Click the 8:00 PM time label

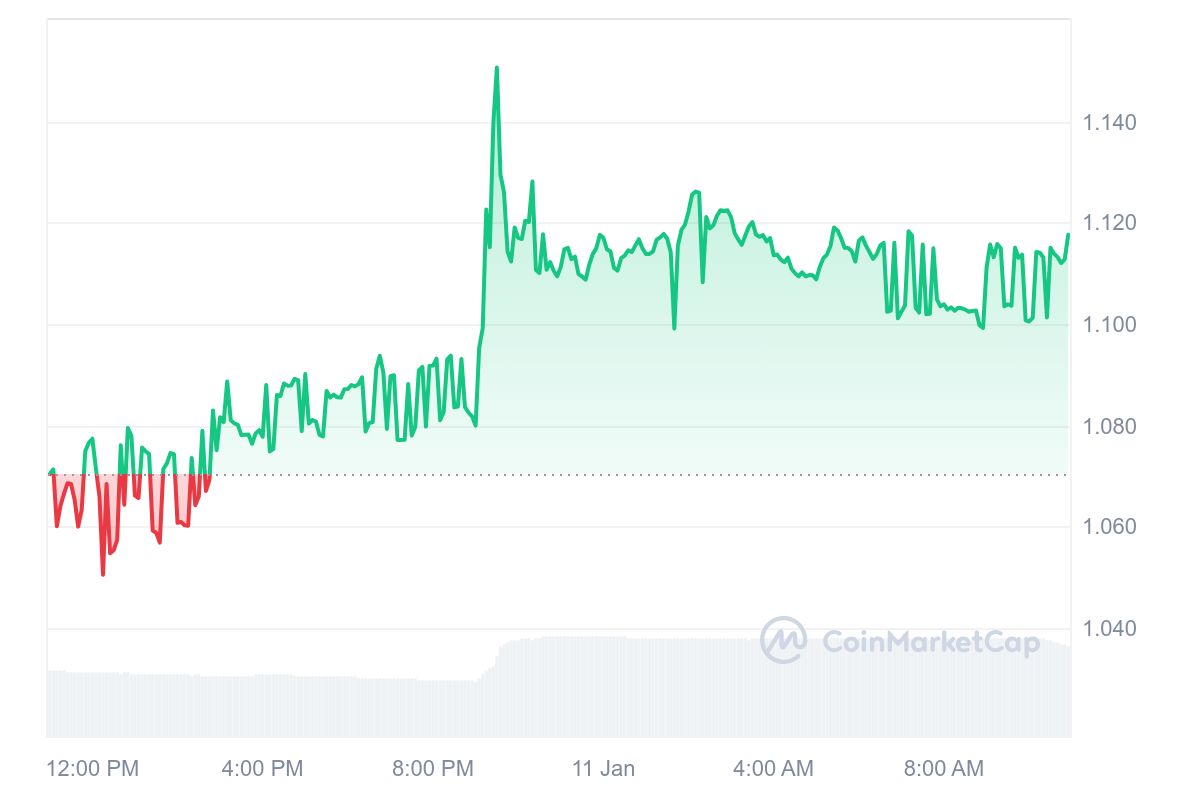point(432,768)
